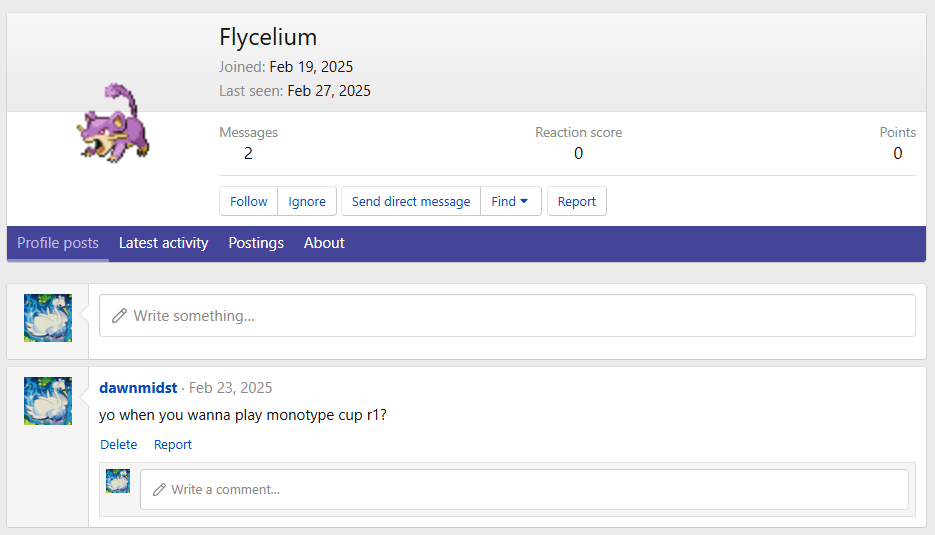This screenshot has height=535, width=935.
Task: Open the Postings tab
Action: pos(256,243)
